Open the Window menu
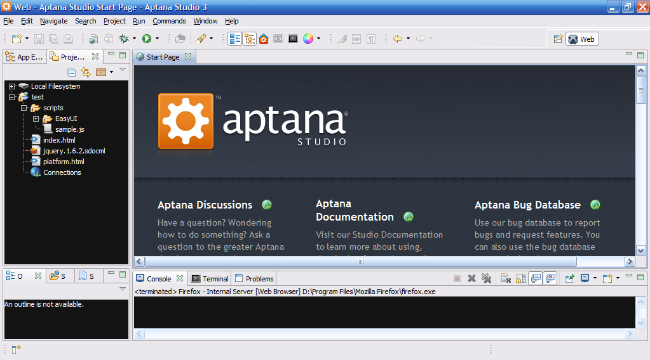This screenshot has width=650, height=360. [x=205, y=21]
